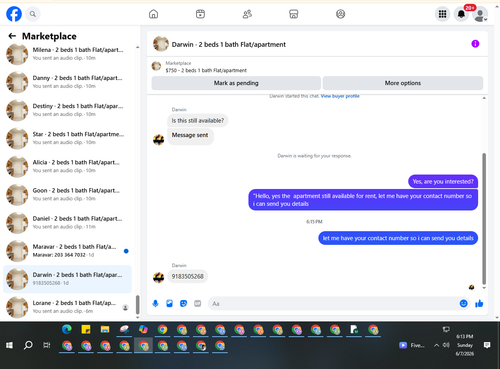Click the 'Yes, are you interested?' message
The image size is (500, 369).
pyautogui.click(x=443, y=181)
